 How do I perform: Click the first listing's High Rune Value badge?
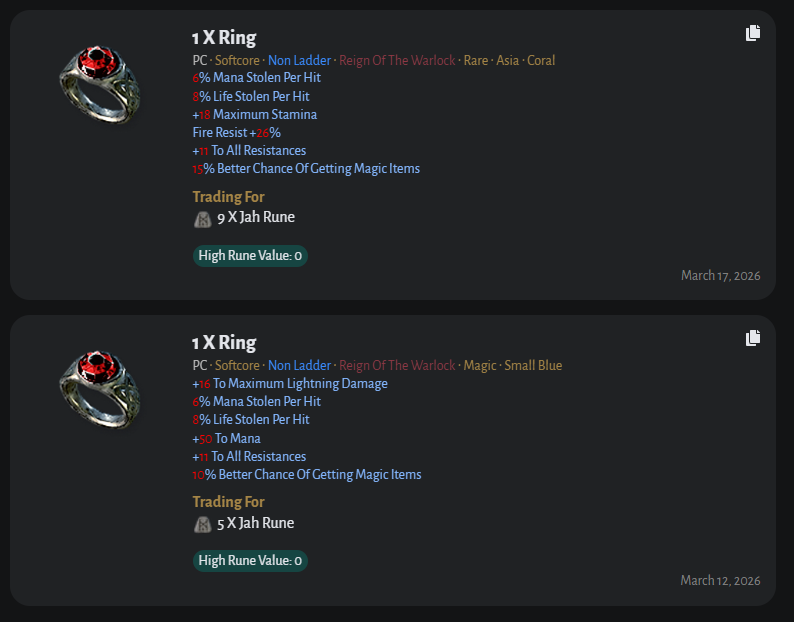pos(250,256)
